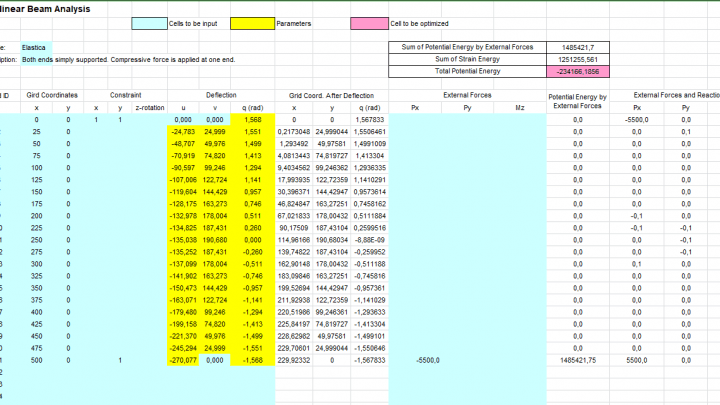Click the 'Total Potential Energy' label

coord(467,71)
